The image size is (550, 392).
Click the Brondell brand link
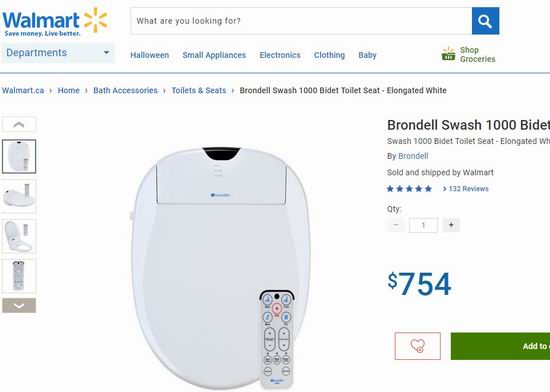click(x=413, y=156)
